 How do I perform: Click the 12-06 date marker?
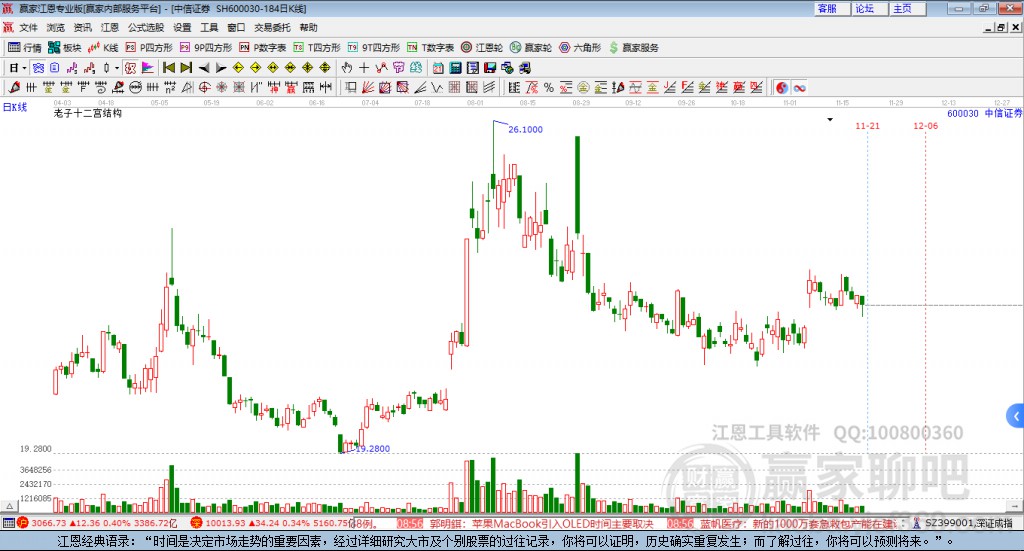click(x=925, y=126)
